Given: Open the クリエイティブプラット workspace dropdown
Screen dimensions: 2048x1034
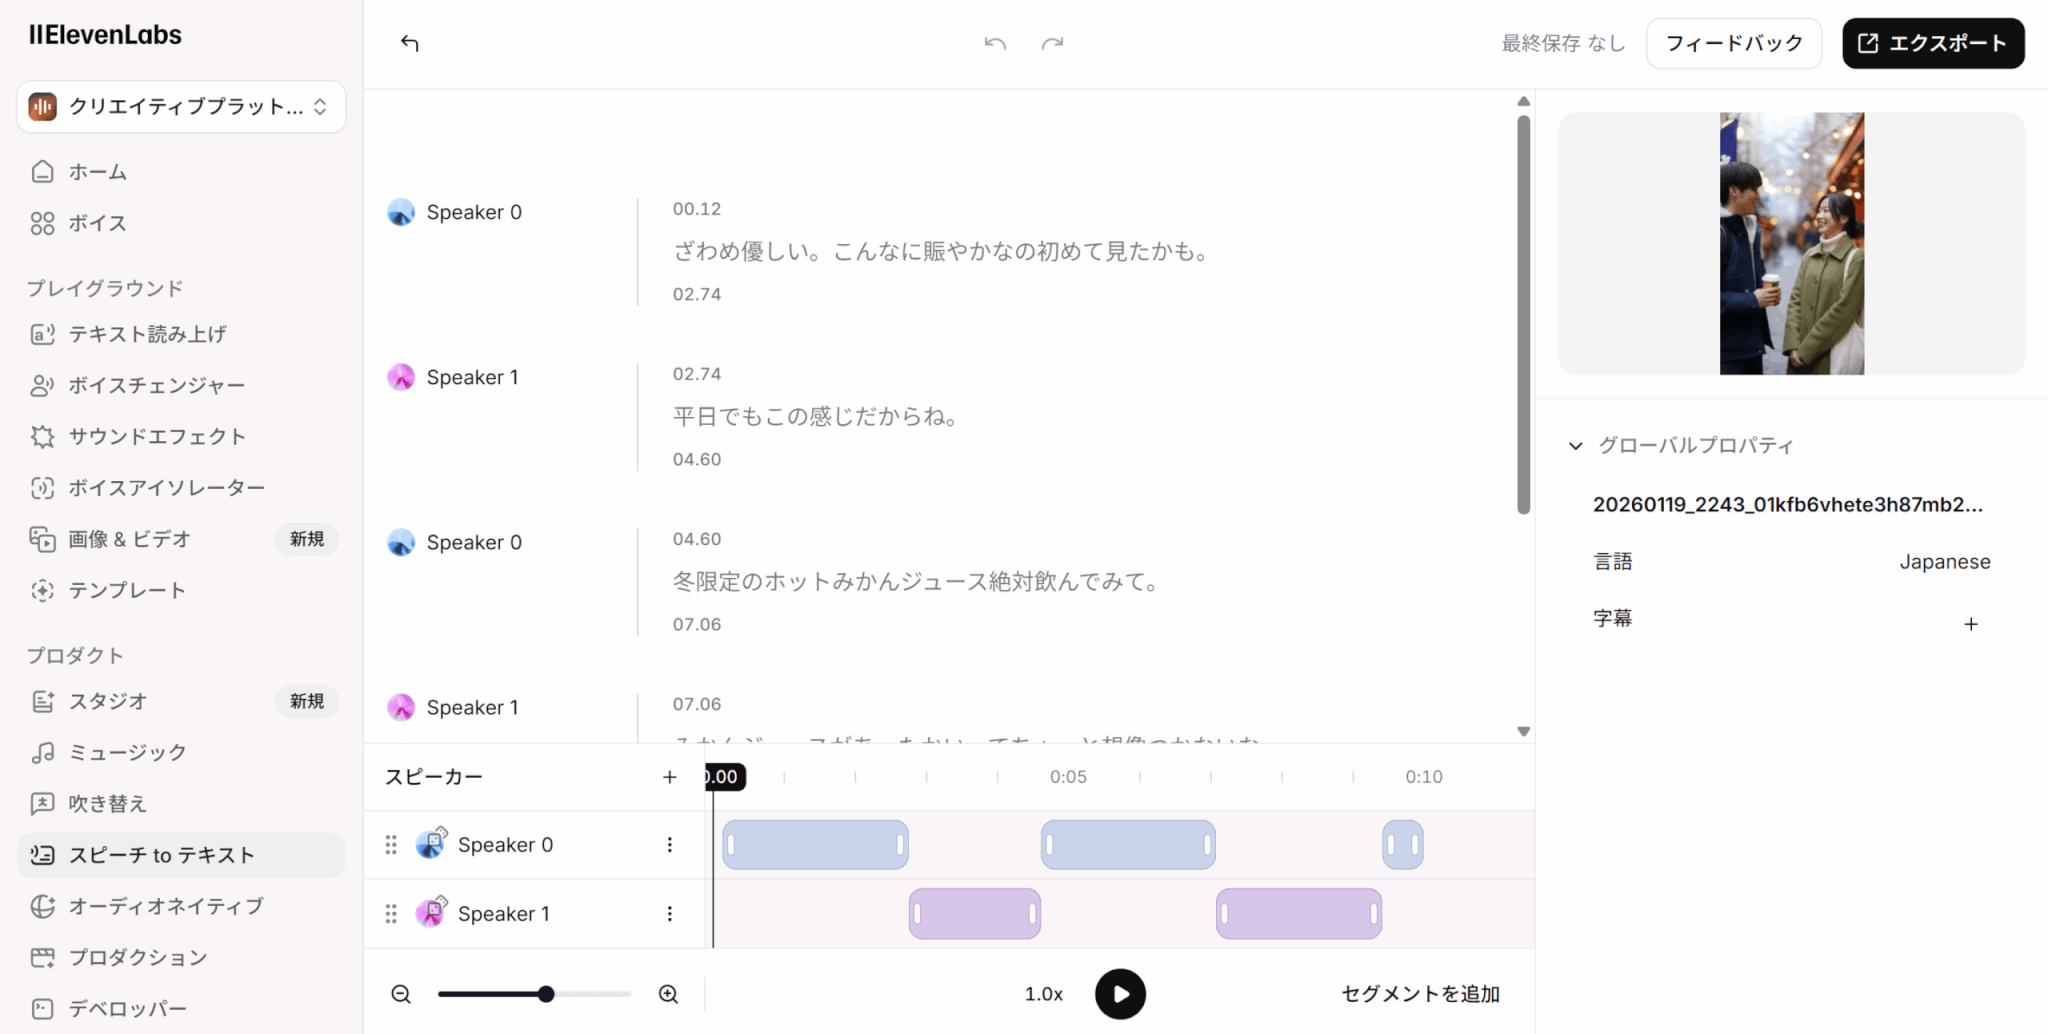Looking at the screenshot, I should [181, 107].
